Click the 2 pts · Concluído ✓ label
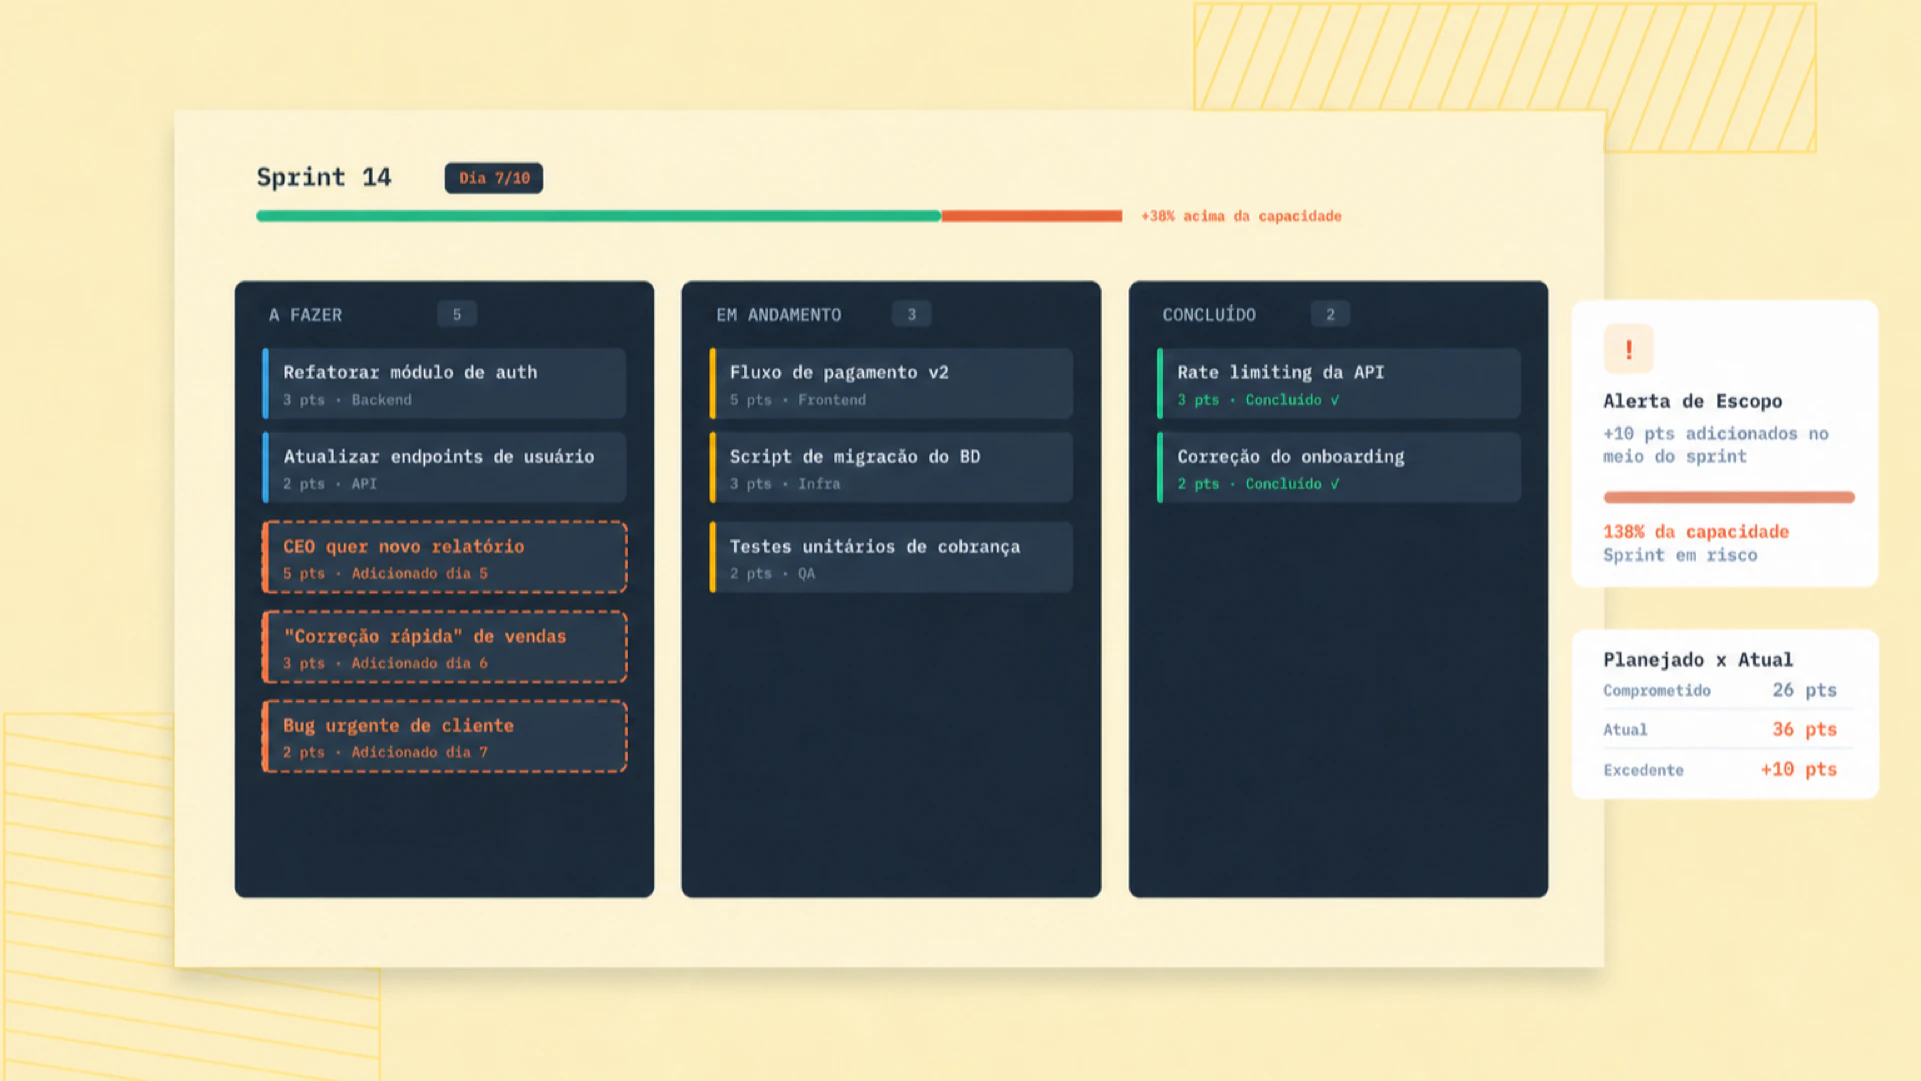Screen dimensions: 1921x1081 tap(1258, 484)
